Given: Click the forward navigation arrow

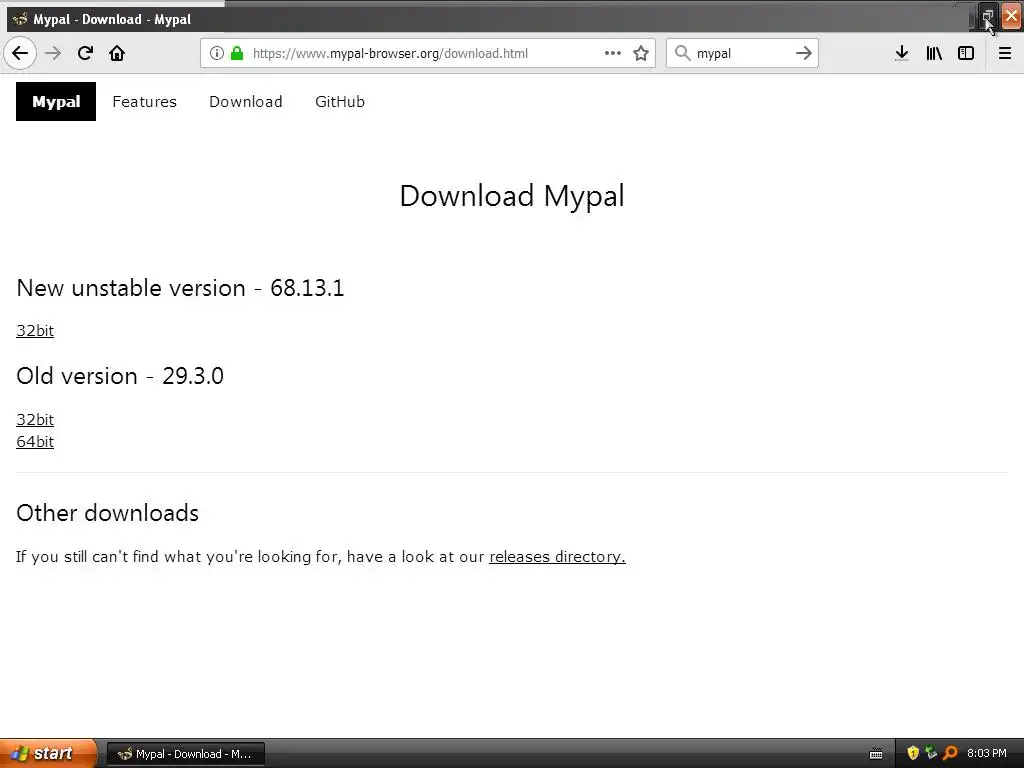Looking at the screenshot, I should click(53, 54).
